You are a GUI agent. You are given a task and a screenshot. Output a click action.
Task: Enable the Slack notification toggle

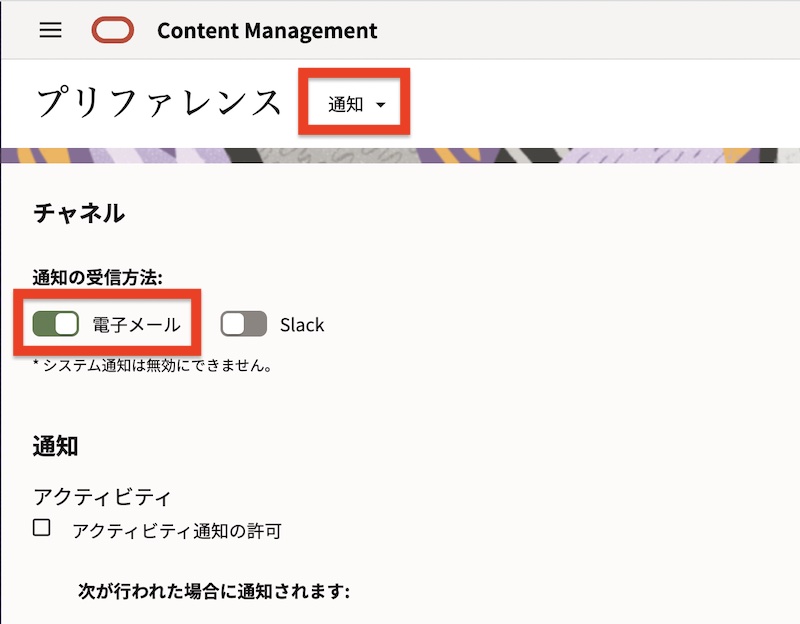click(x=244, y=324)
